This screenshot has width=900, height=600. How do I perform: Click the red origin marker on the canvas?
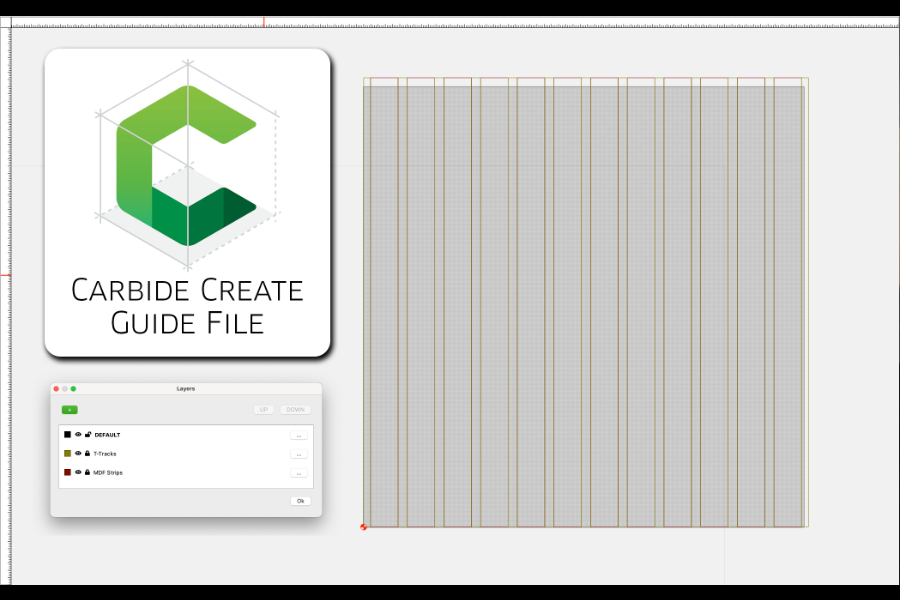click(x=363, y=527)
